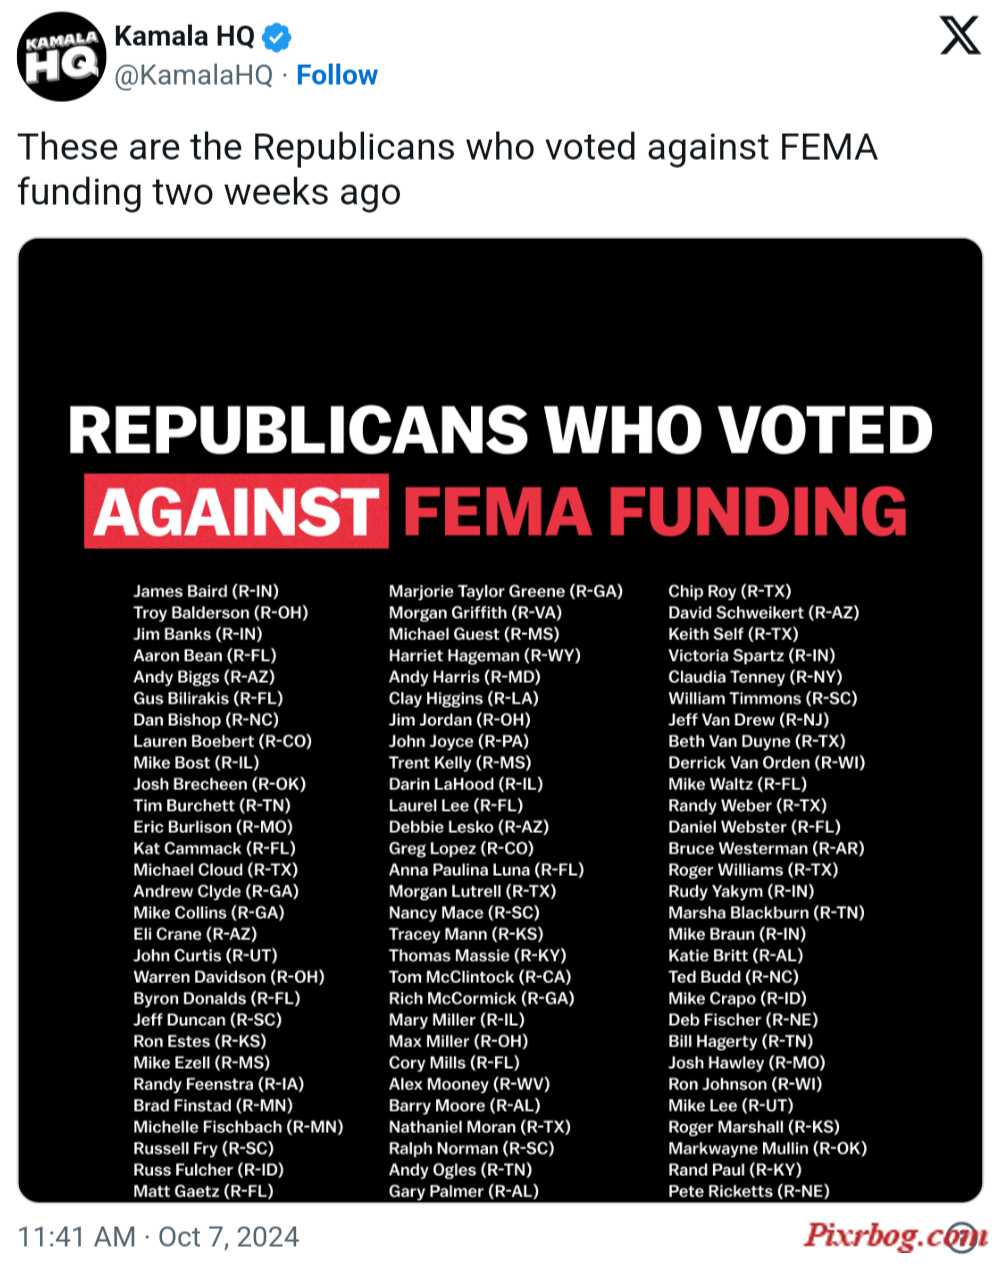Click Gary Palmer (R-AL) in the list
Image resolution: width=1008 pixels, height=1268 pixels.
463,1191
